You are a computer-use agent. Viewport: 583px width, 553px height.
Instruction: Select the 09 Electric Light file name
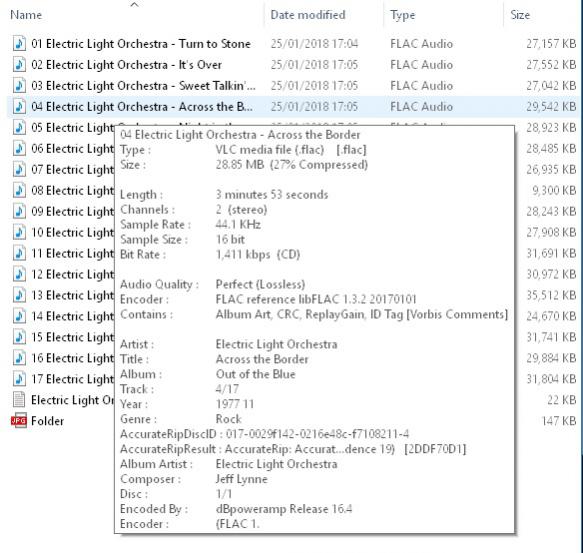pos(73,212)
